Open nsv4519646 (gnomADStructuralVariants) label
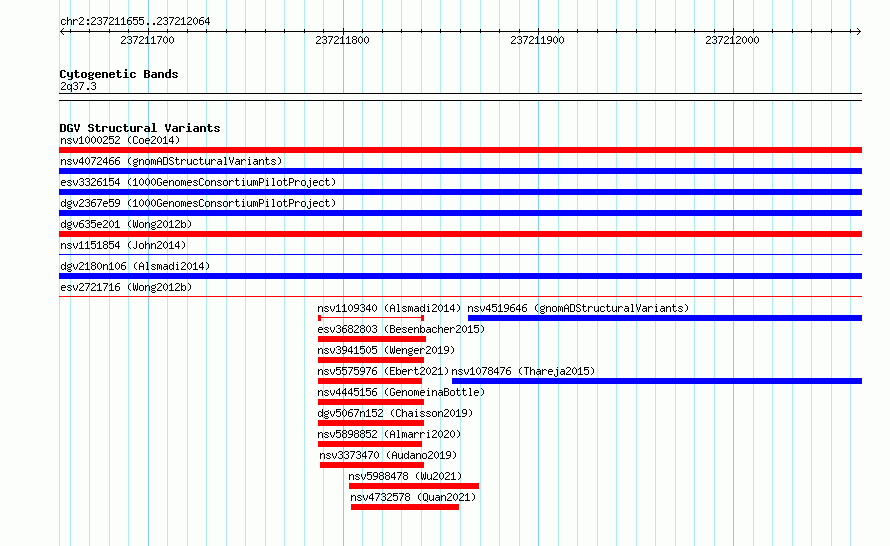This screenshot has width=890, height=546. point(578,308)
